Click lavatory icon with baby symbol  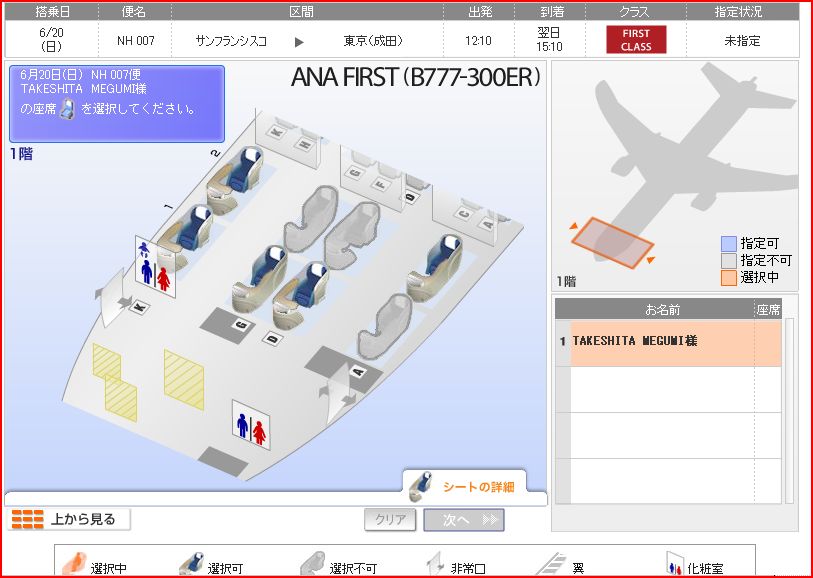pyautogui.click(x=155, y=266)
